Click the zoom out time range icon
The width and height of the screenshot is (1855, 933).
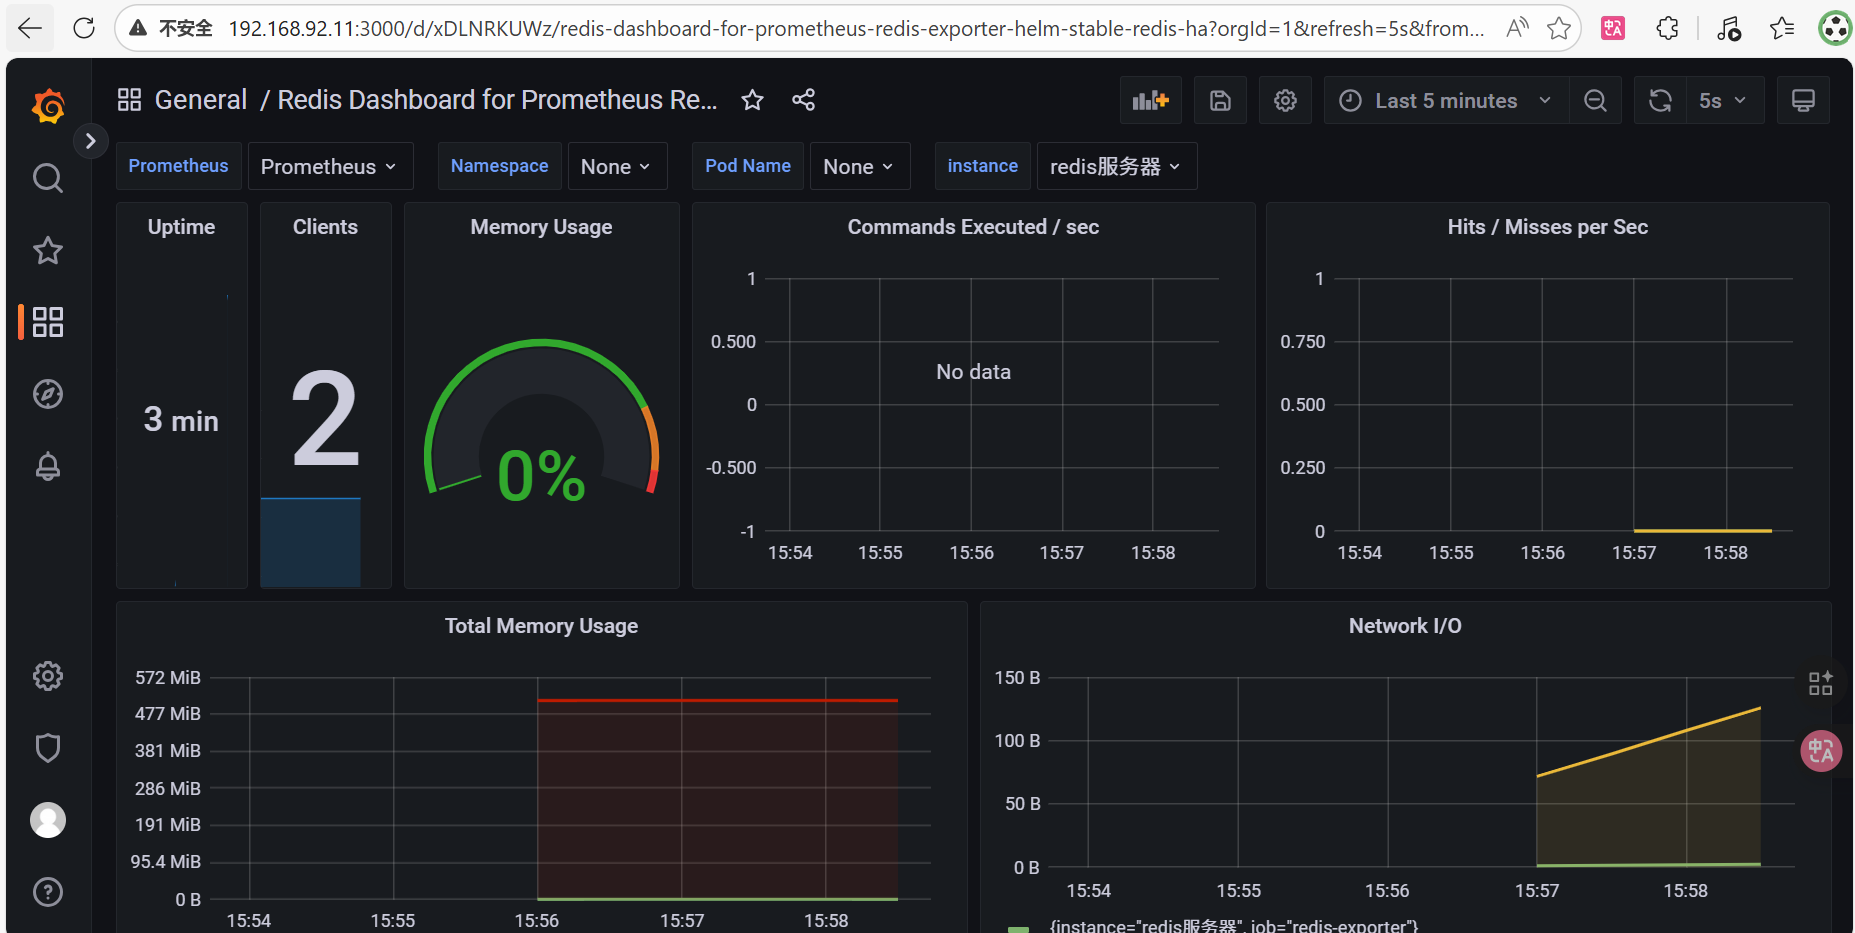(x=1595, y=100)
